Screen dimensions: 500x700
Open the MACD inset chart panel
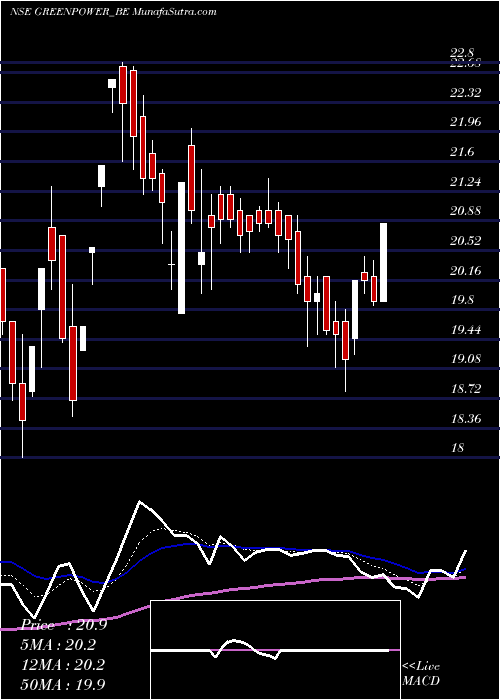pos(275,650)
